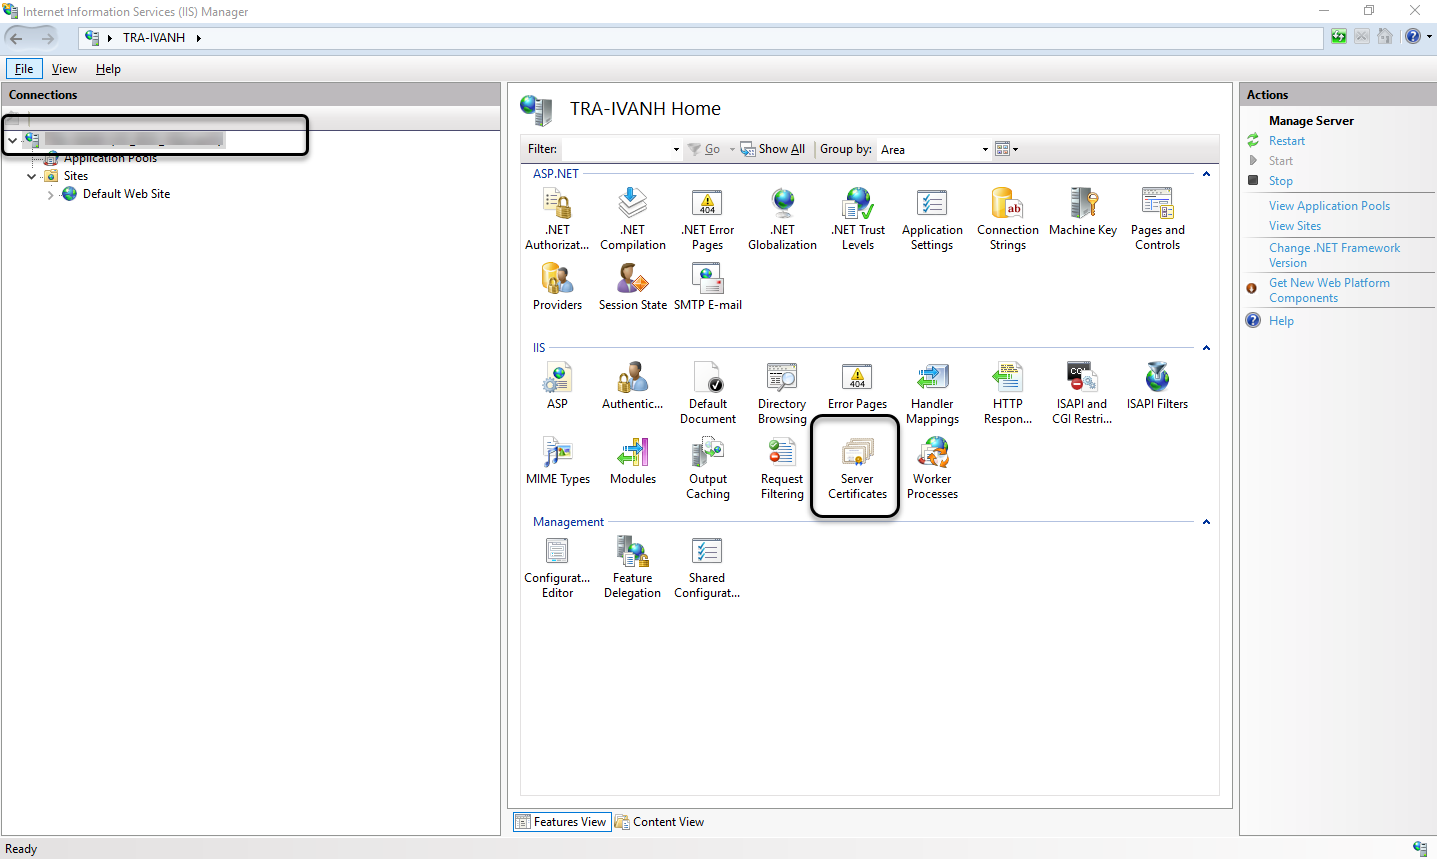Screen dimensions: 1437x859
Task: Click the Refresh page toolbar icon
Action: point(1338,37)
